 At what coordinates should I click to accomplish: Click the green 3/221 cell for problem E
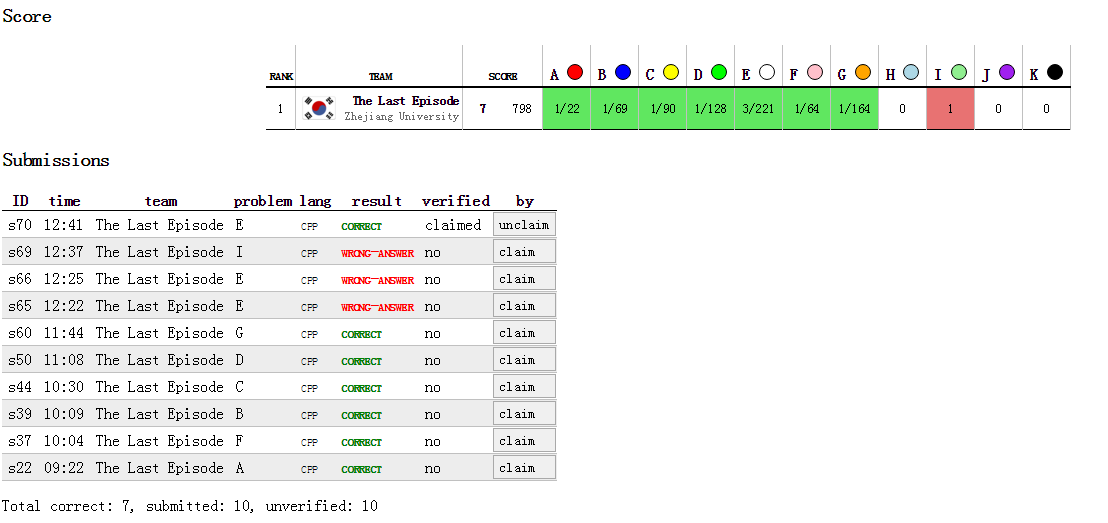[758, 109]
